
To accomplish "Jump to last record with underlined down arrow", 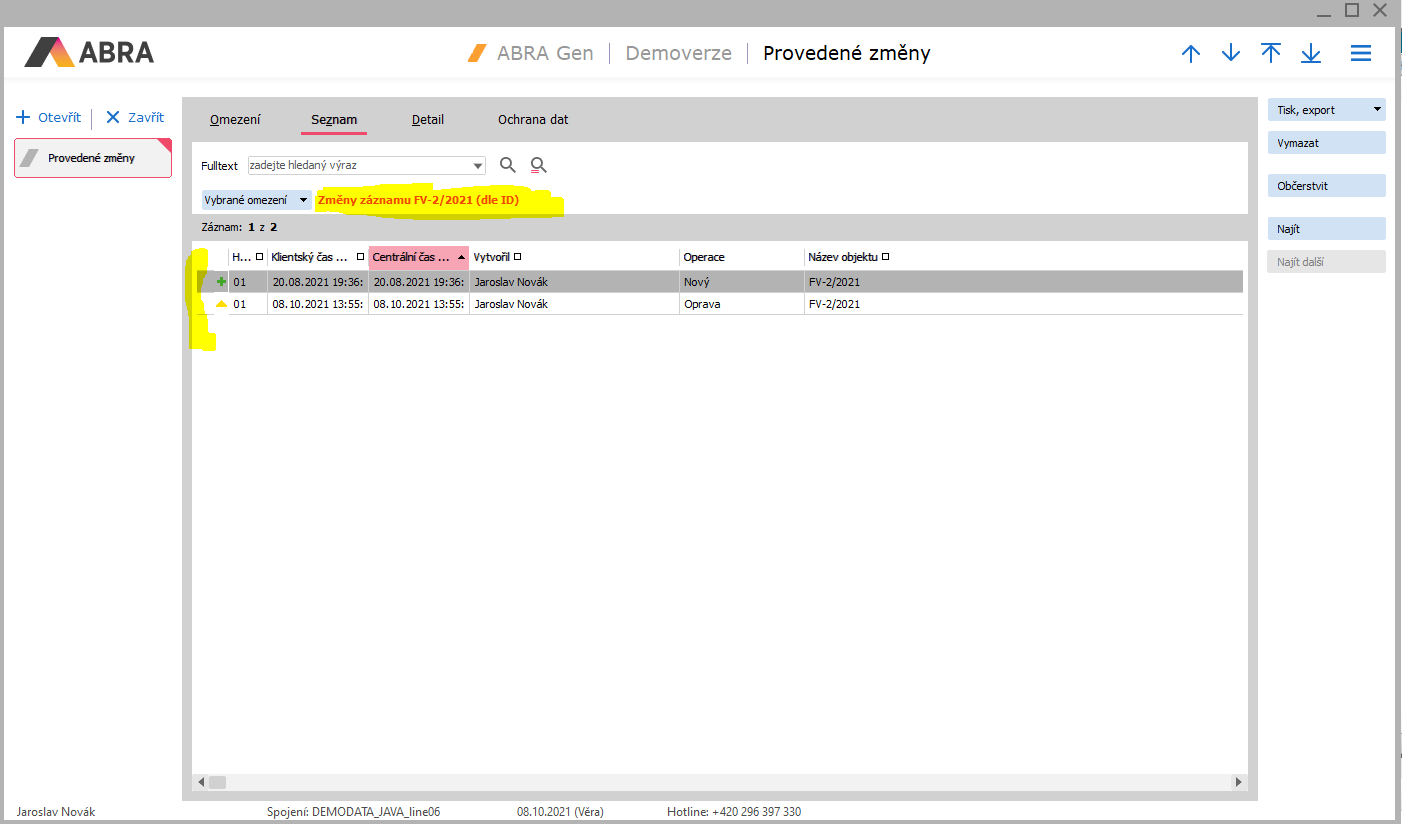I will [1311, 54].
